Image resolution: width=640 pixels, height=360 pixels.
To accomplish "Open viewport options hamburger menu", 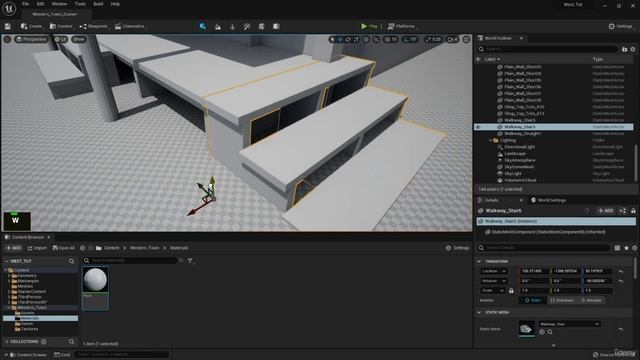I will coord(7,39).
